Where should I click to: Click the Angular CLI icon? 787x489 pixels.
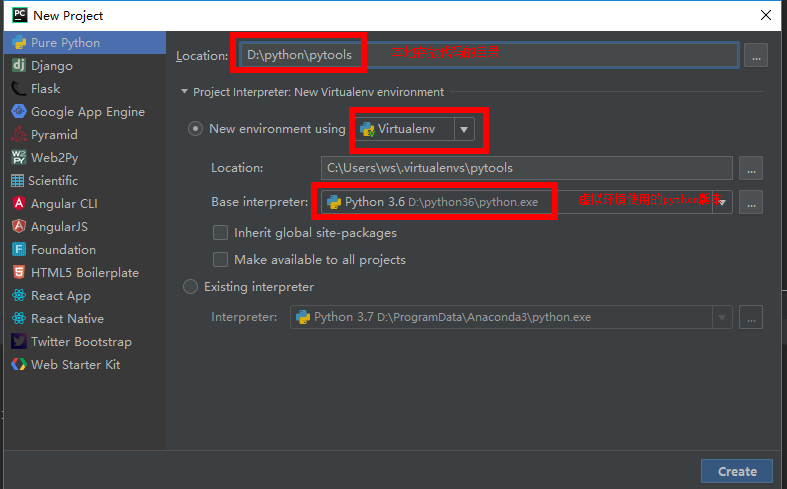[19, 203]
